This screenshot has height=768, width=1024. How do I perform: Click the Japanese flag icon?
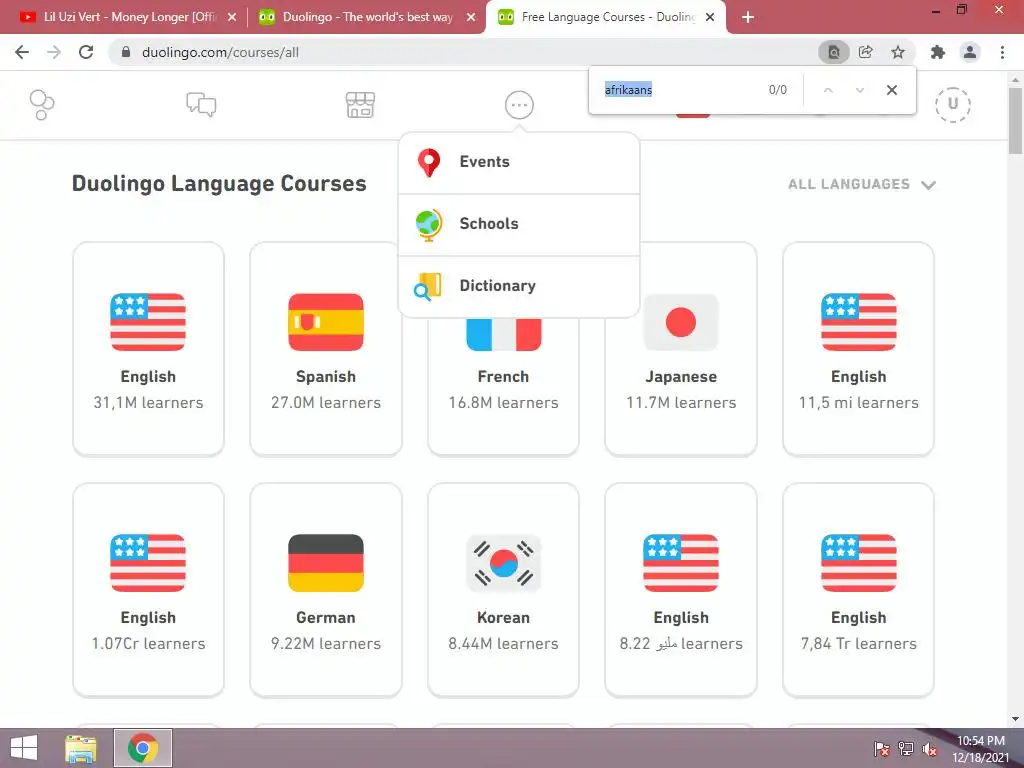(x=681, y=322)
